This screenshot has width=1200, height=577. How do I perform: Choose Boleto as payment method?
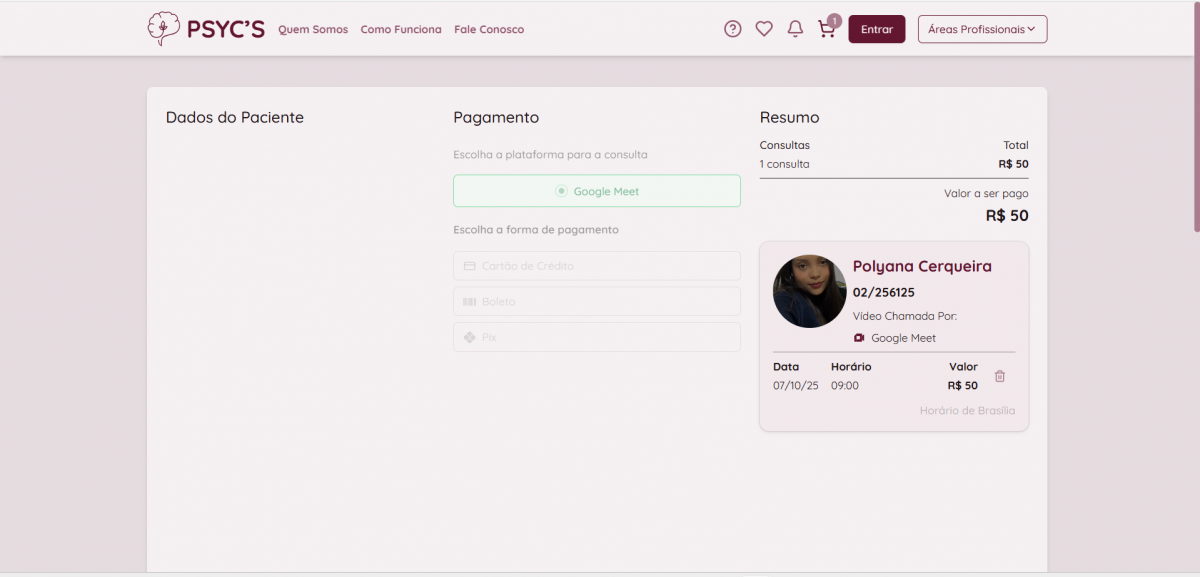tap(597, 301)
